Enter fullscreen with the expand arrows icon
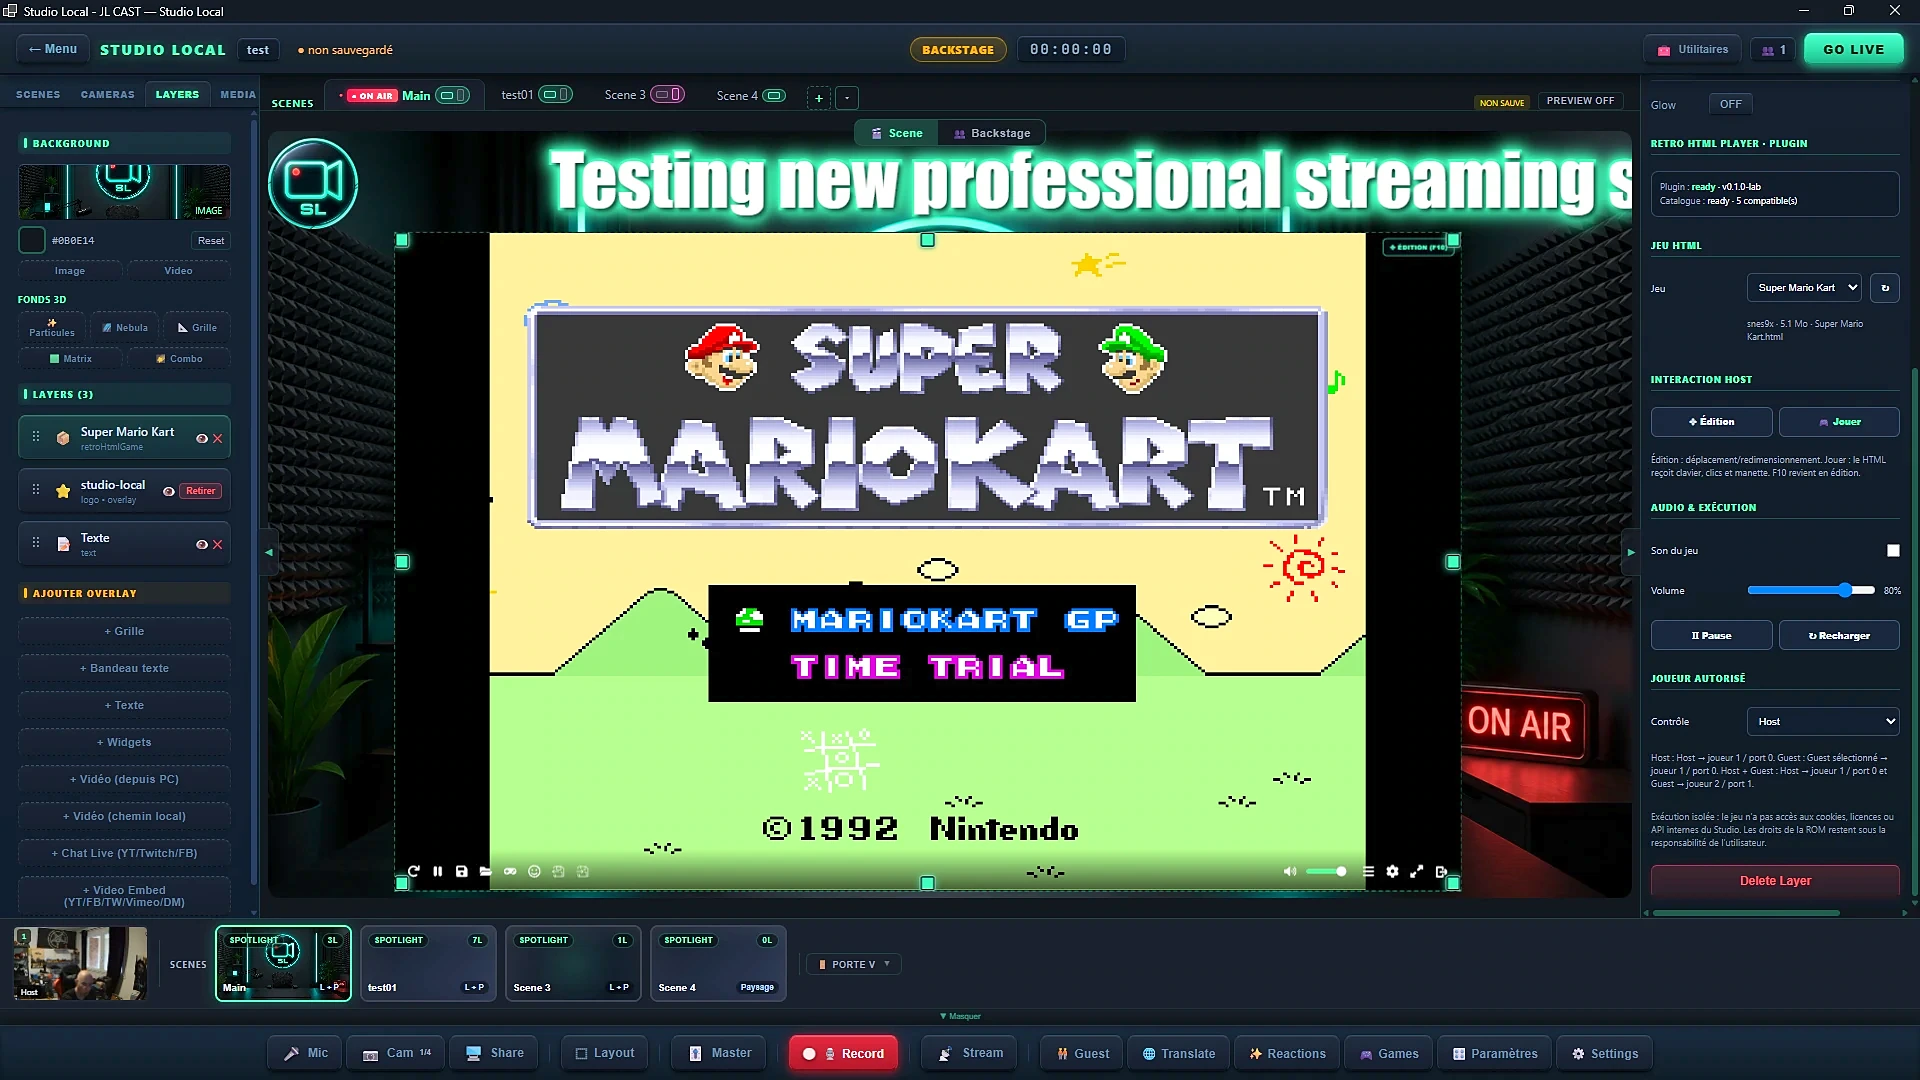Image resolution: width=1920 pixels, height=1080 pixels. [1416, 871]
